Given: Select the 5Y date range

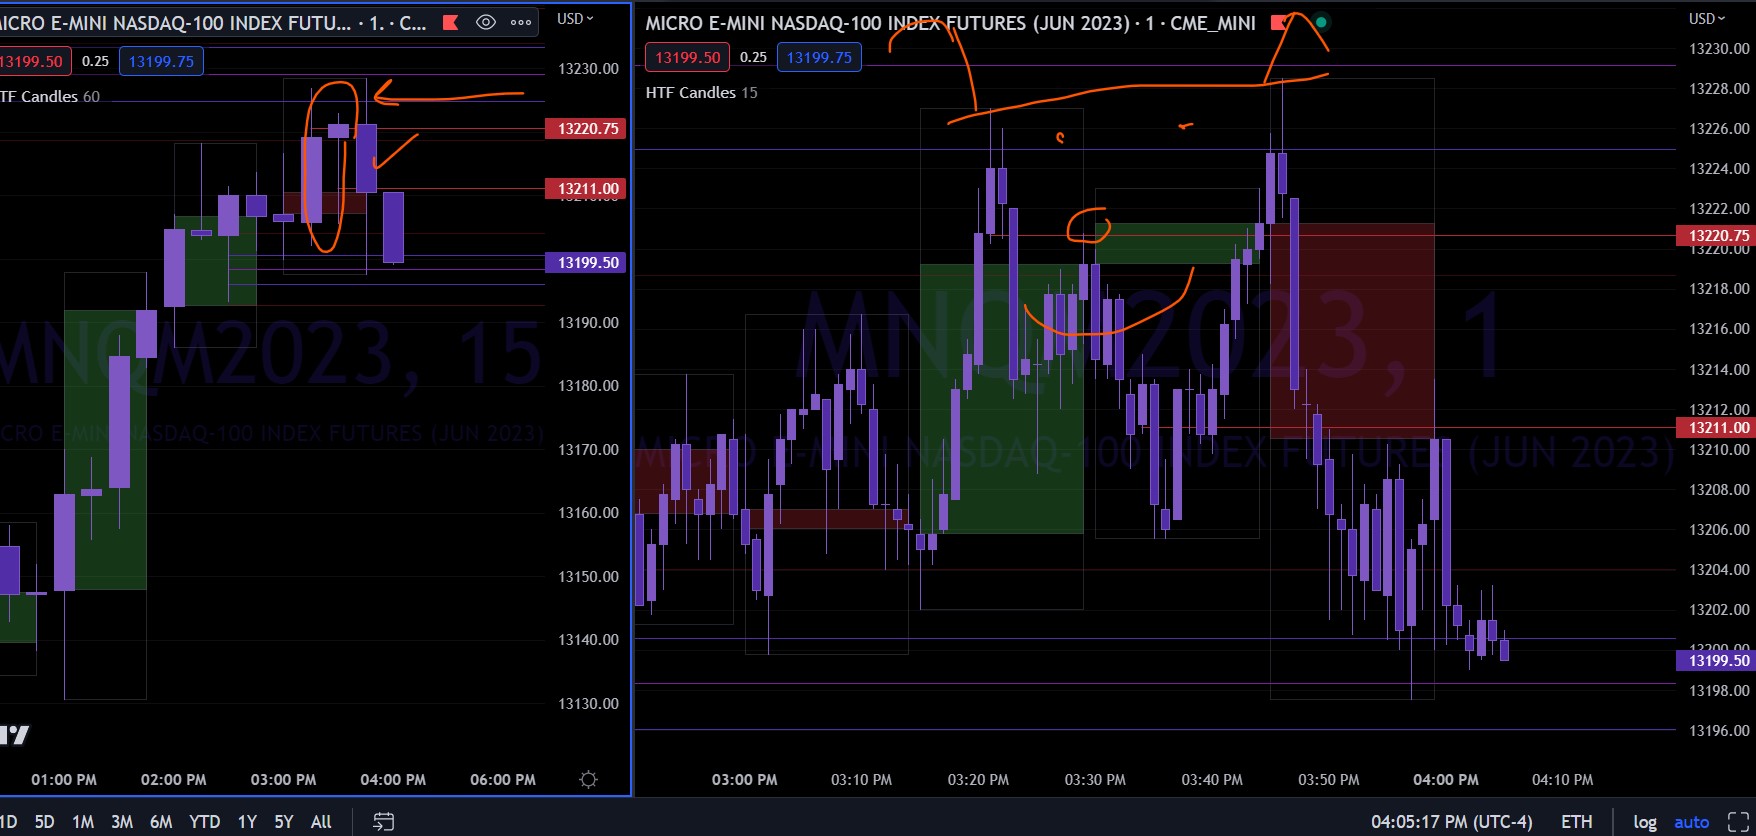Looking at the screenshot, I should tap(284, 822).
